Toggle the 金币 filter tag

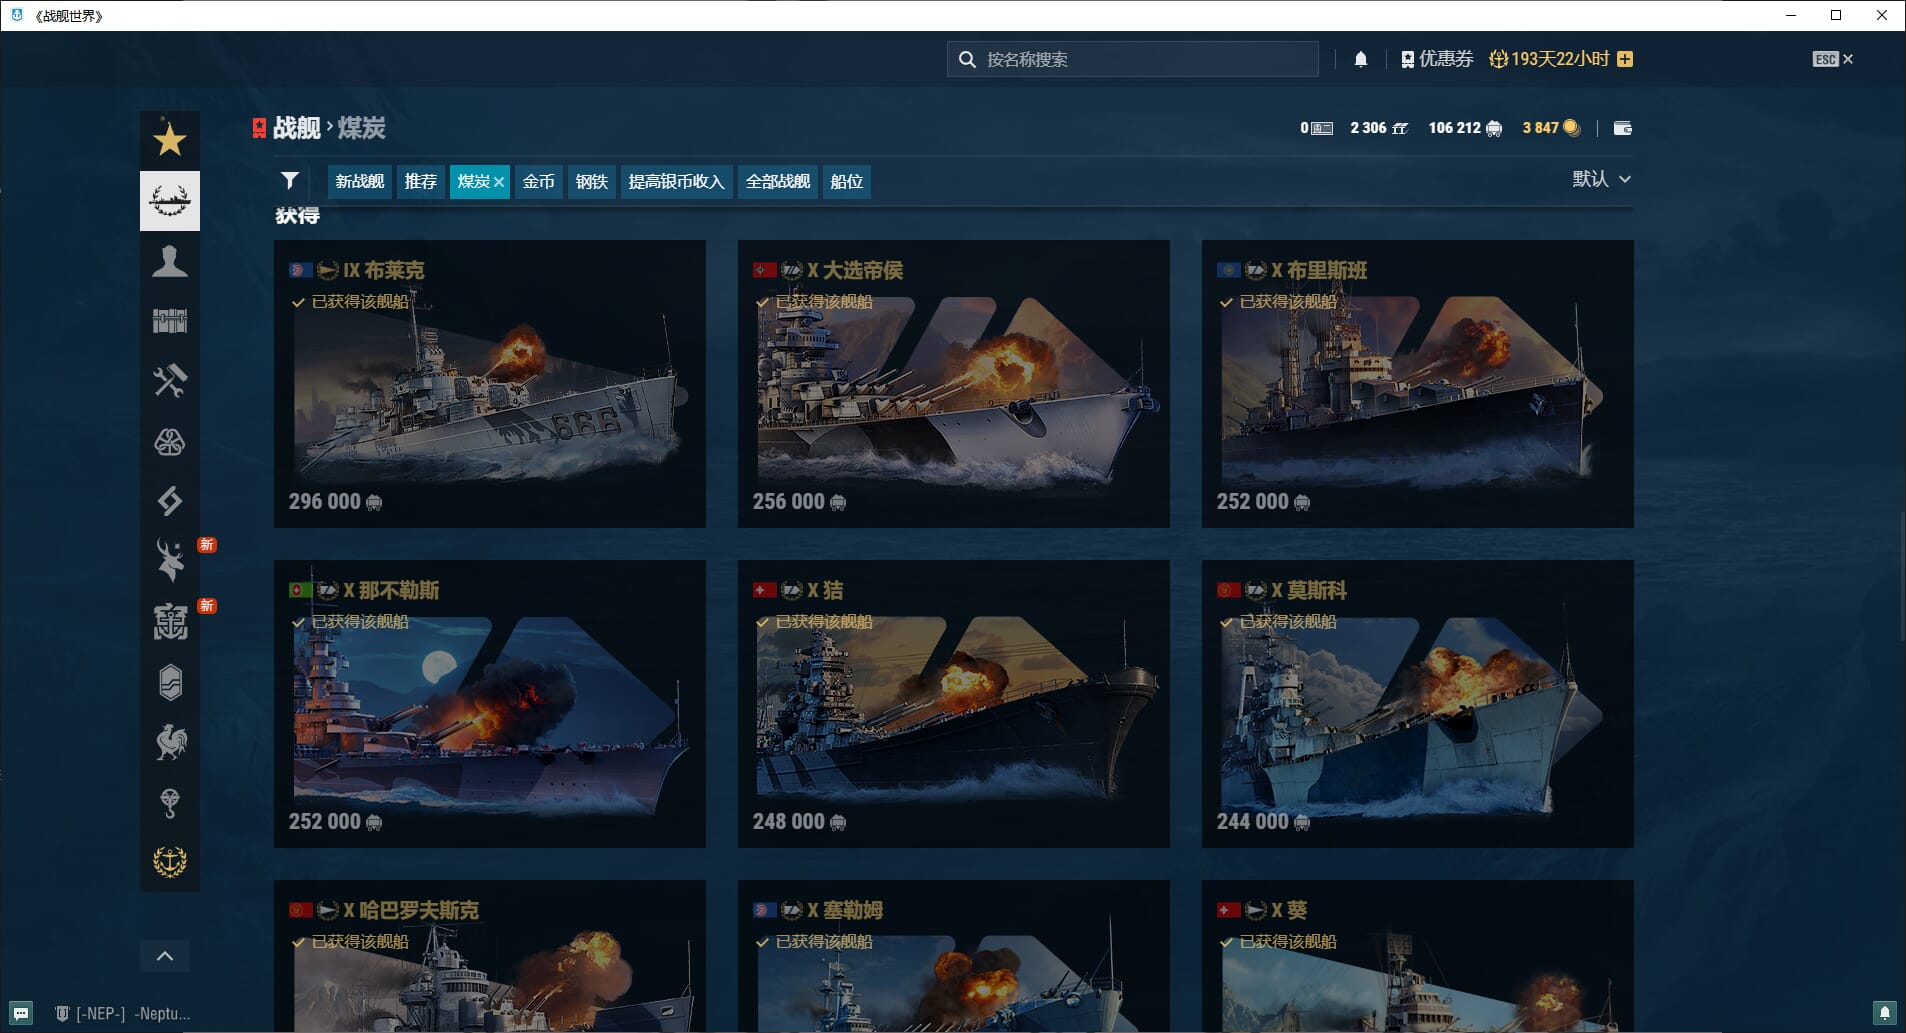[538, 182]
